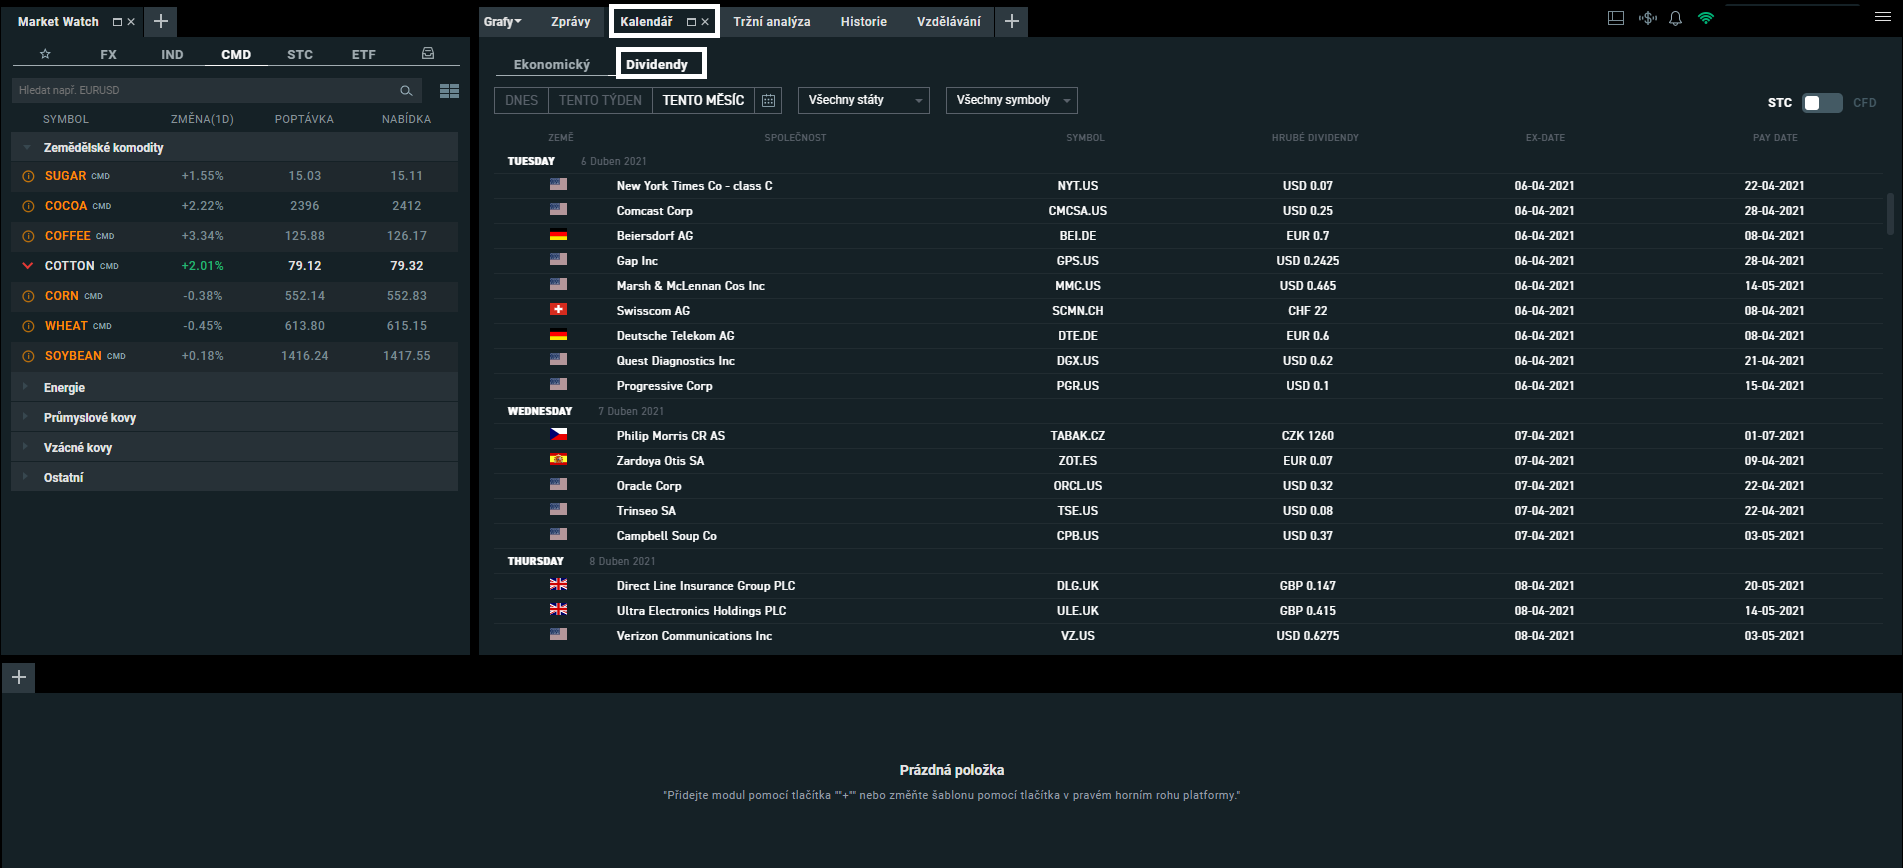Switch to the Tržní analýza tab
1903x868 pixels.
click(x=772, y=21)
